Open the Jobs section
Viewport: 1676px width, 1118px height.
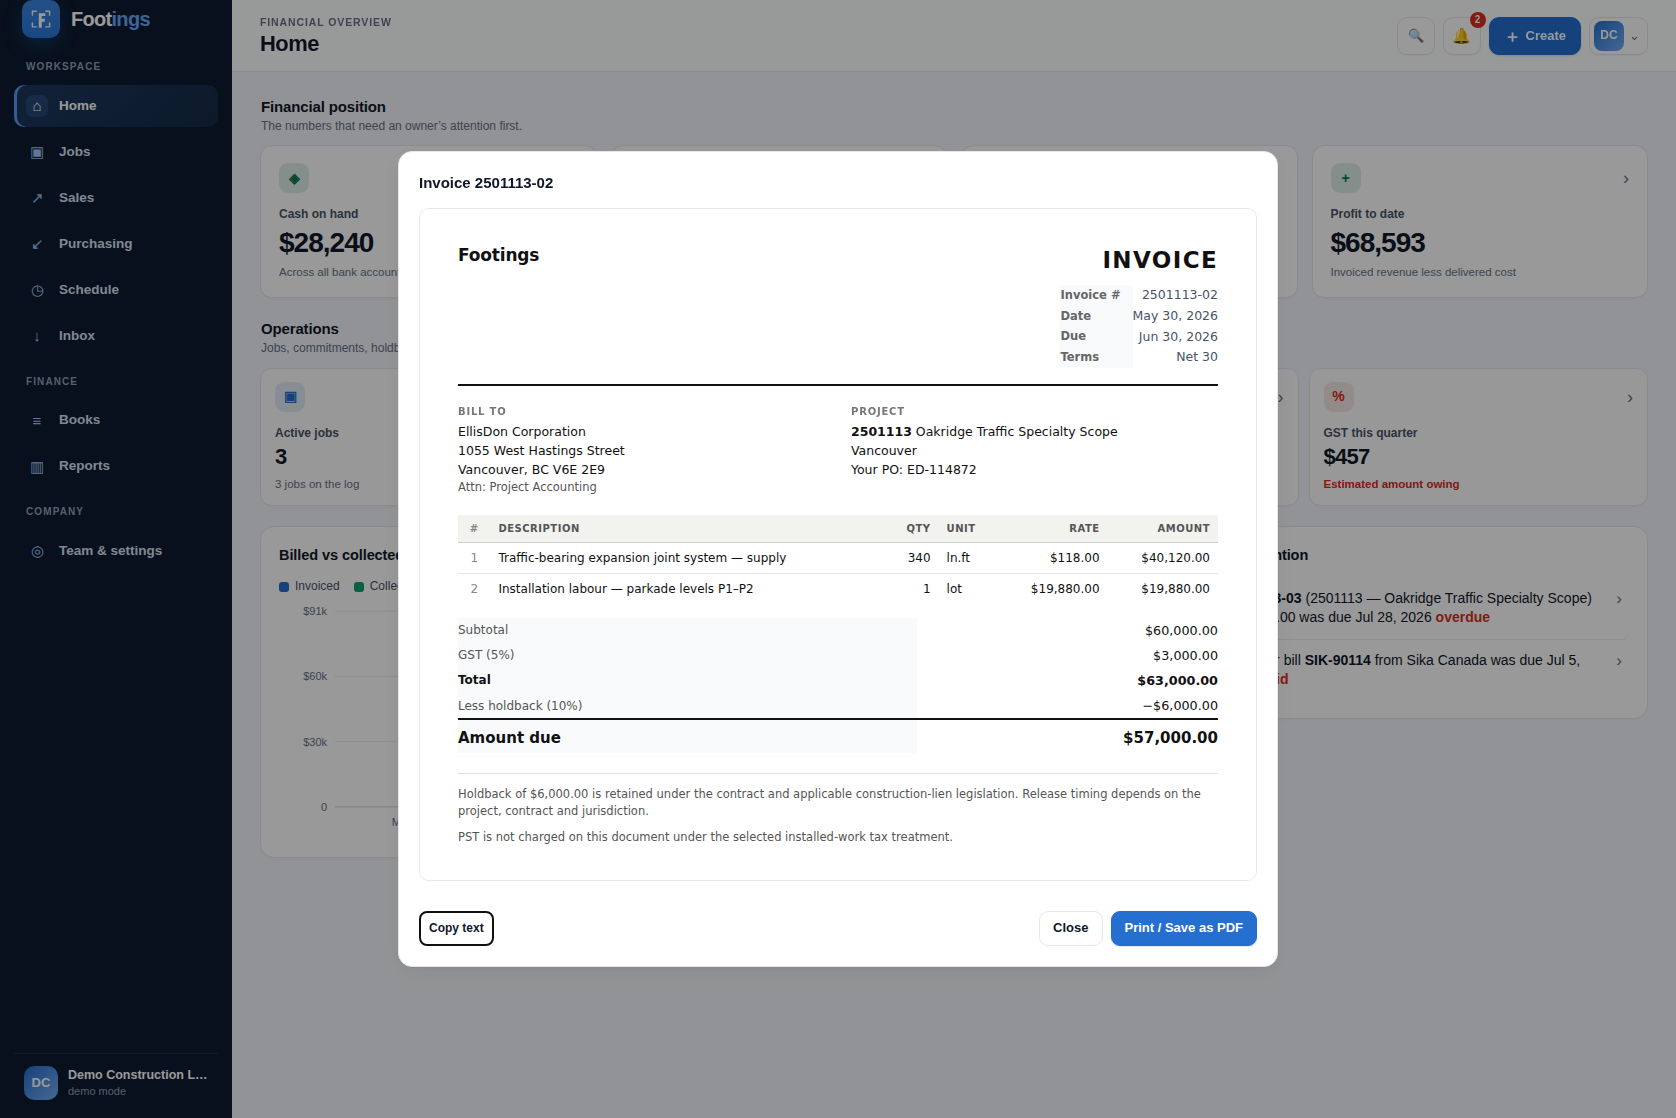(116, 152)
